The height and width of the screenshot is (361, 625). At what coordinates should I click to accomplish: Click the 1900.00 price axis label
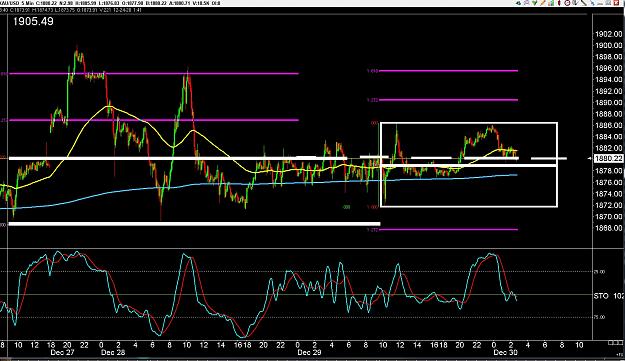pos(609,45)
